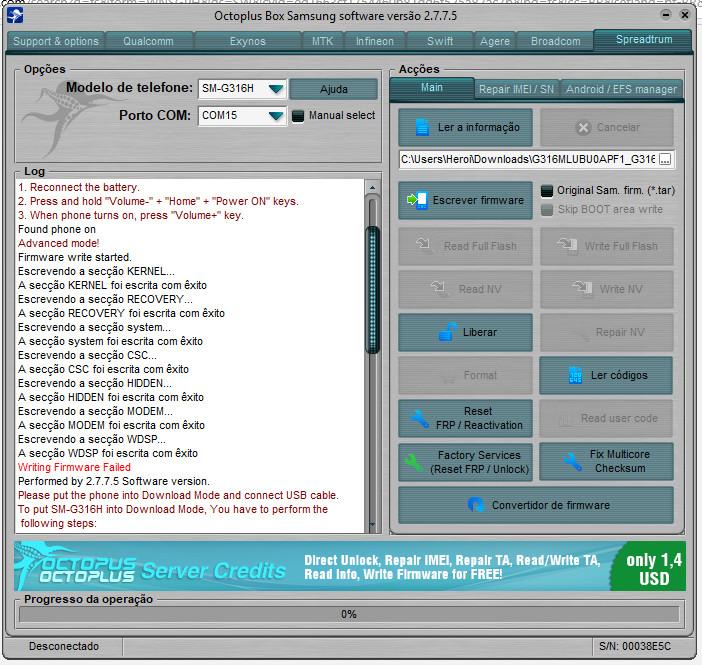Click the Ler códigos button
Viewport: 702px width, 665px height.
pyautogui.click(x=606, y=375)
